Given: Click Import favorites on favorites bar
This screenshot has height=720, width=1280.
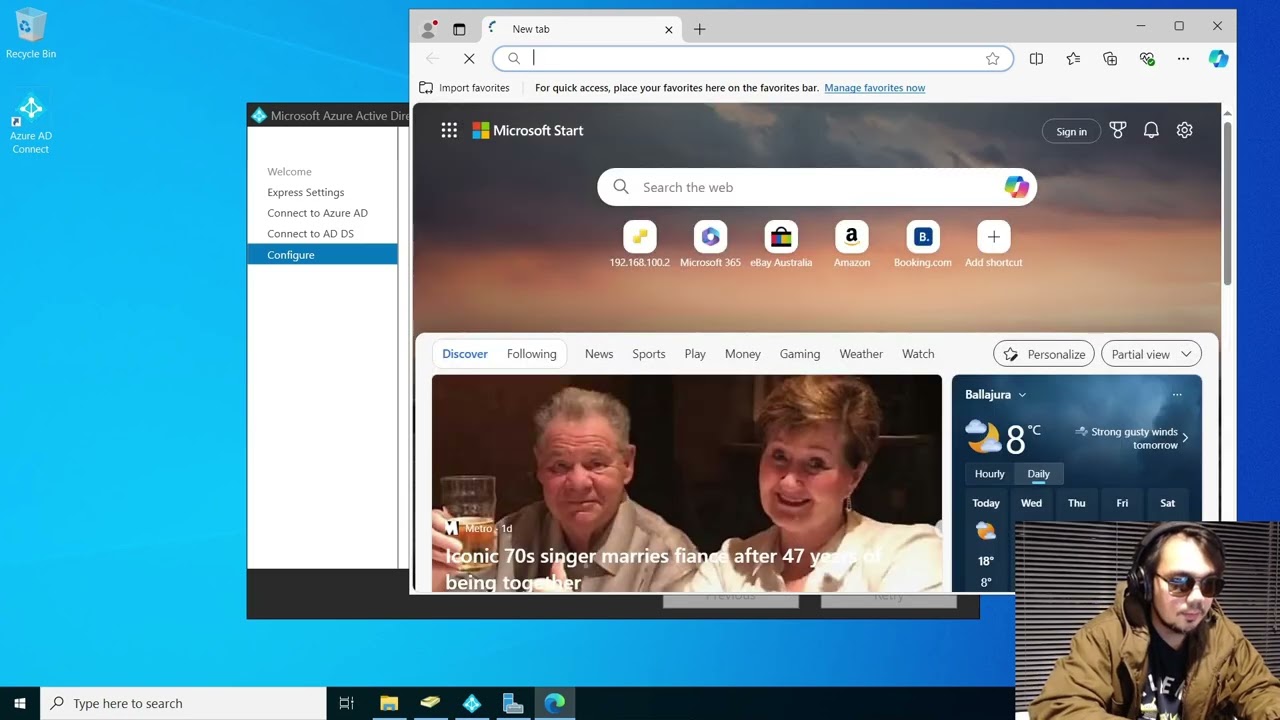Looking at the screenshot, I should pyautogui.click(x=465, y=88).
